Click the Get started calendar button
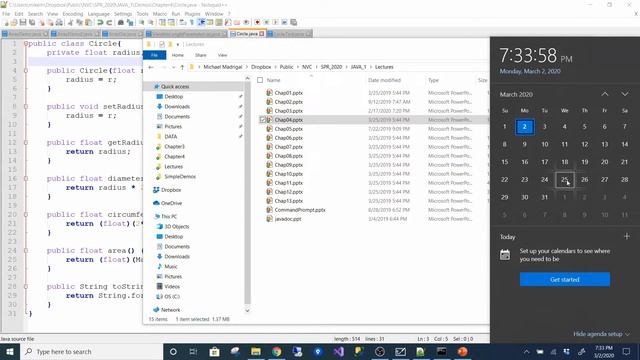This screenshot has height=360, width=640. click(565, 280)
